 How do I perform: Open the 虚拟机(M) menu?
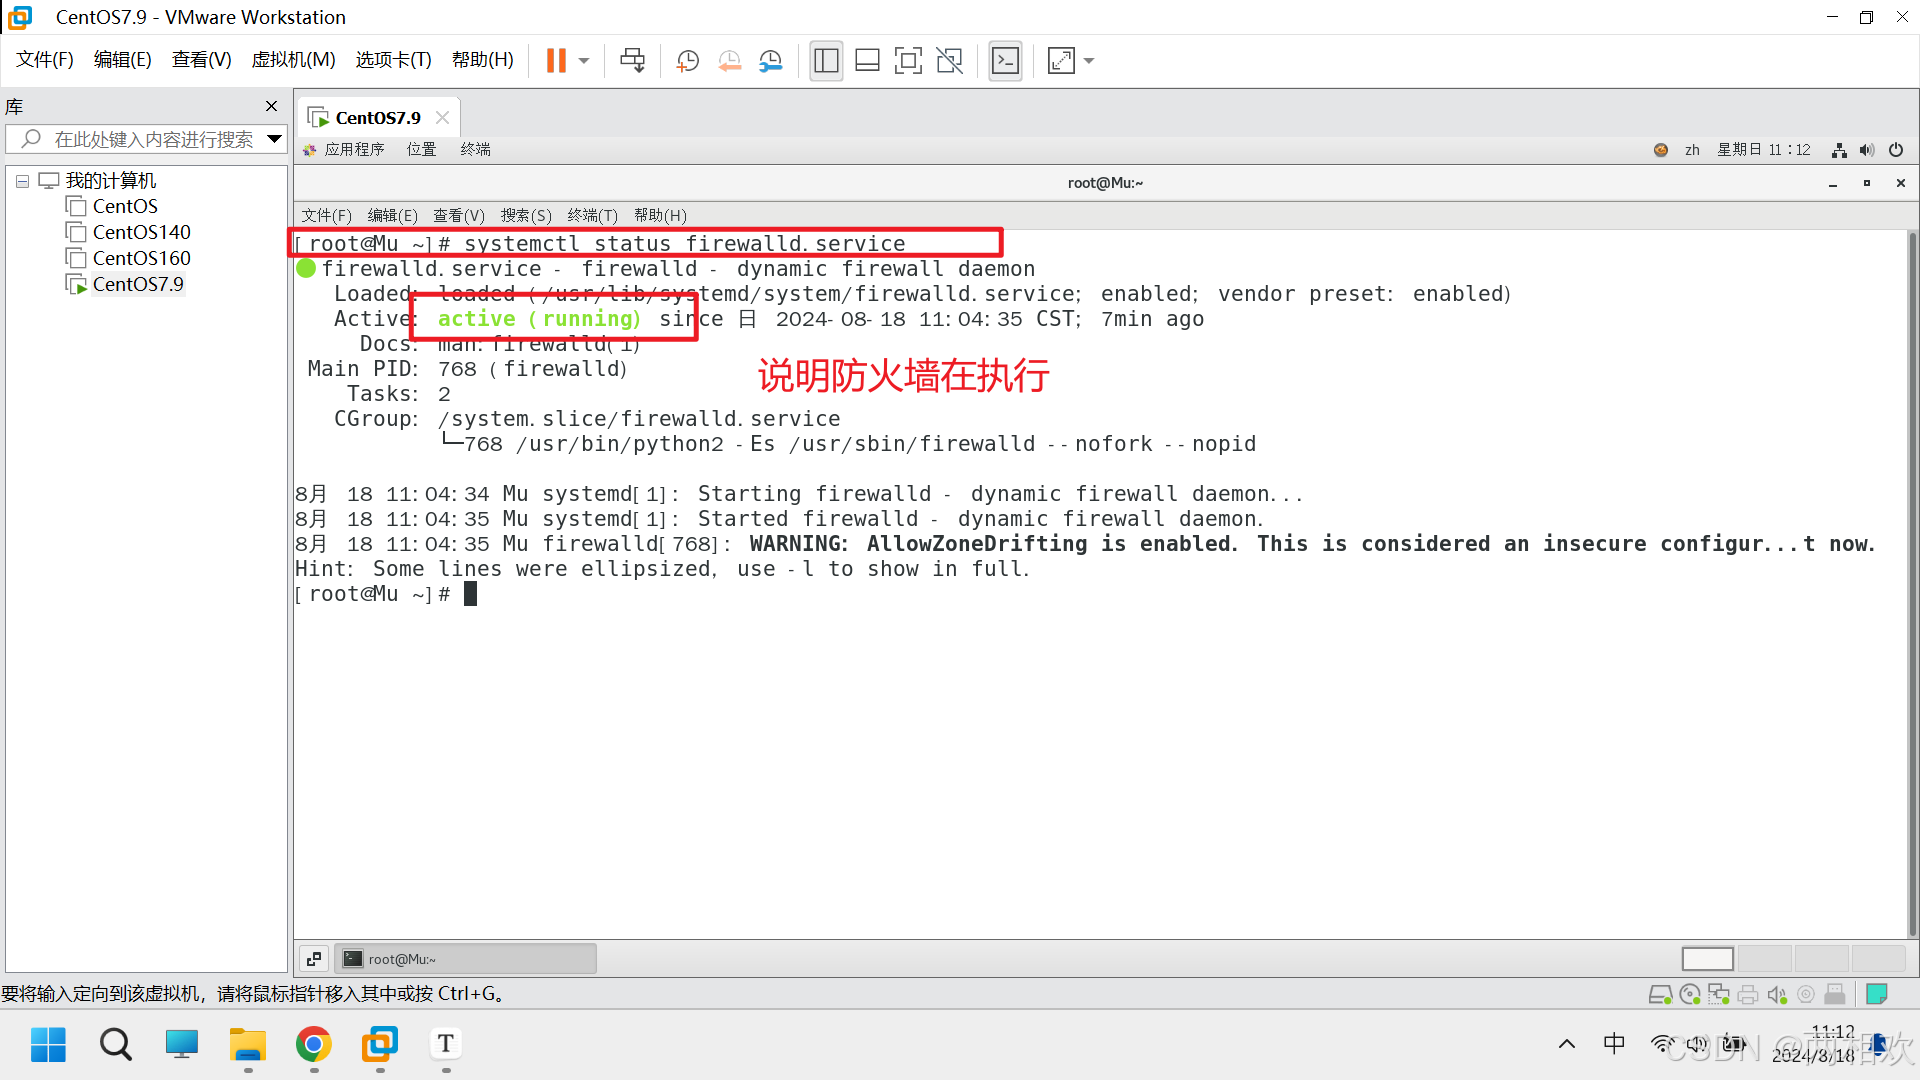pos(293,60)
